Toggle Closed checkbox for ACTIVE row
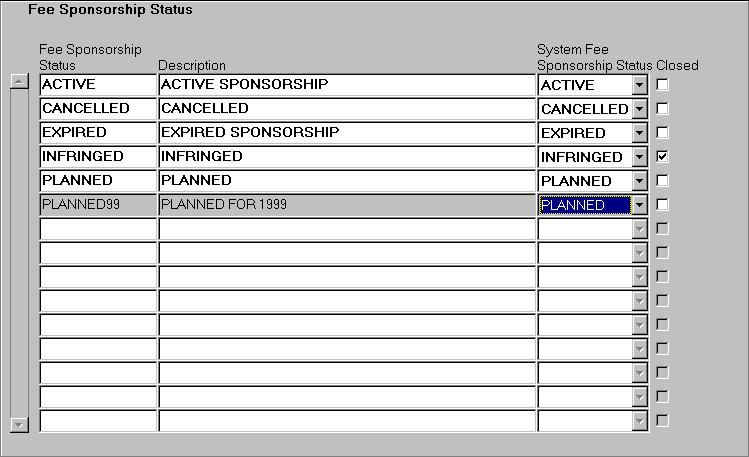749x457 pixels. point(662,85)
